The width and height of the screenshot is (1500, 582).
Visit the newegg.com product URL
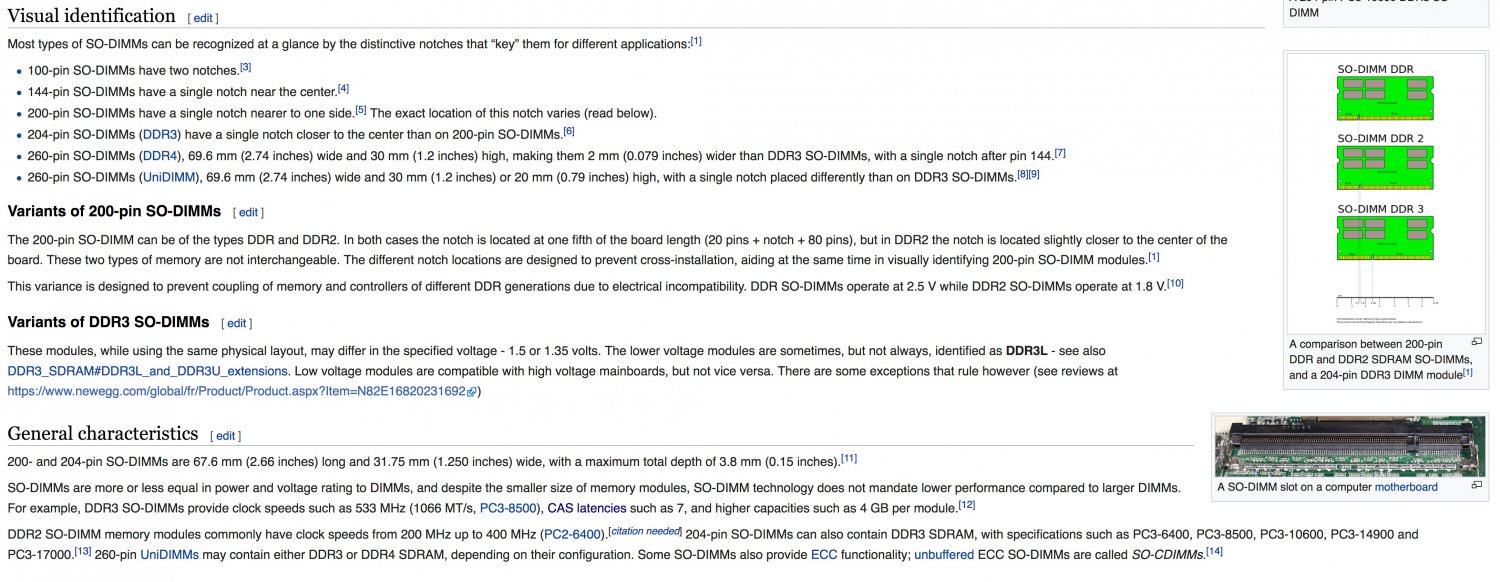237,391
